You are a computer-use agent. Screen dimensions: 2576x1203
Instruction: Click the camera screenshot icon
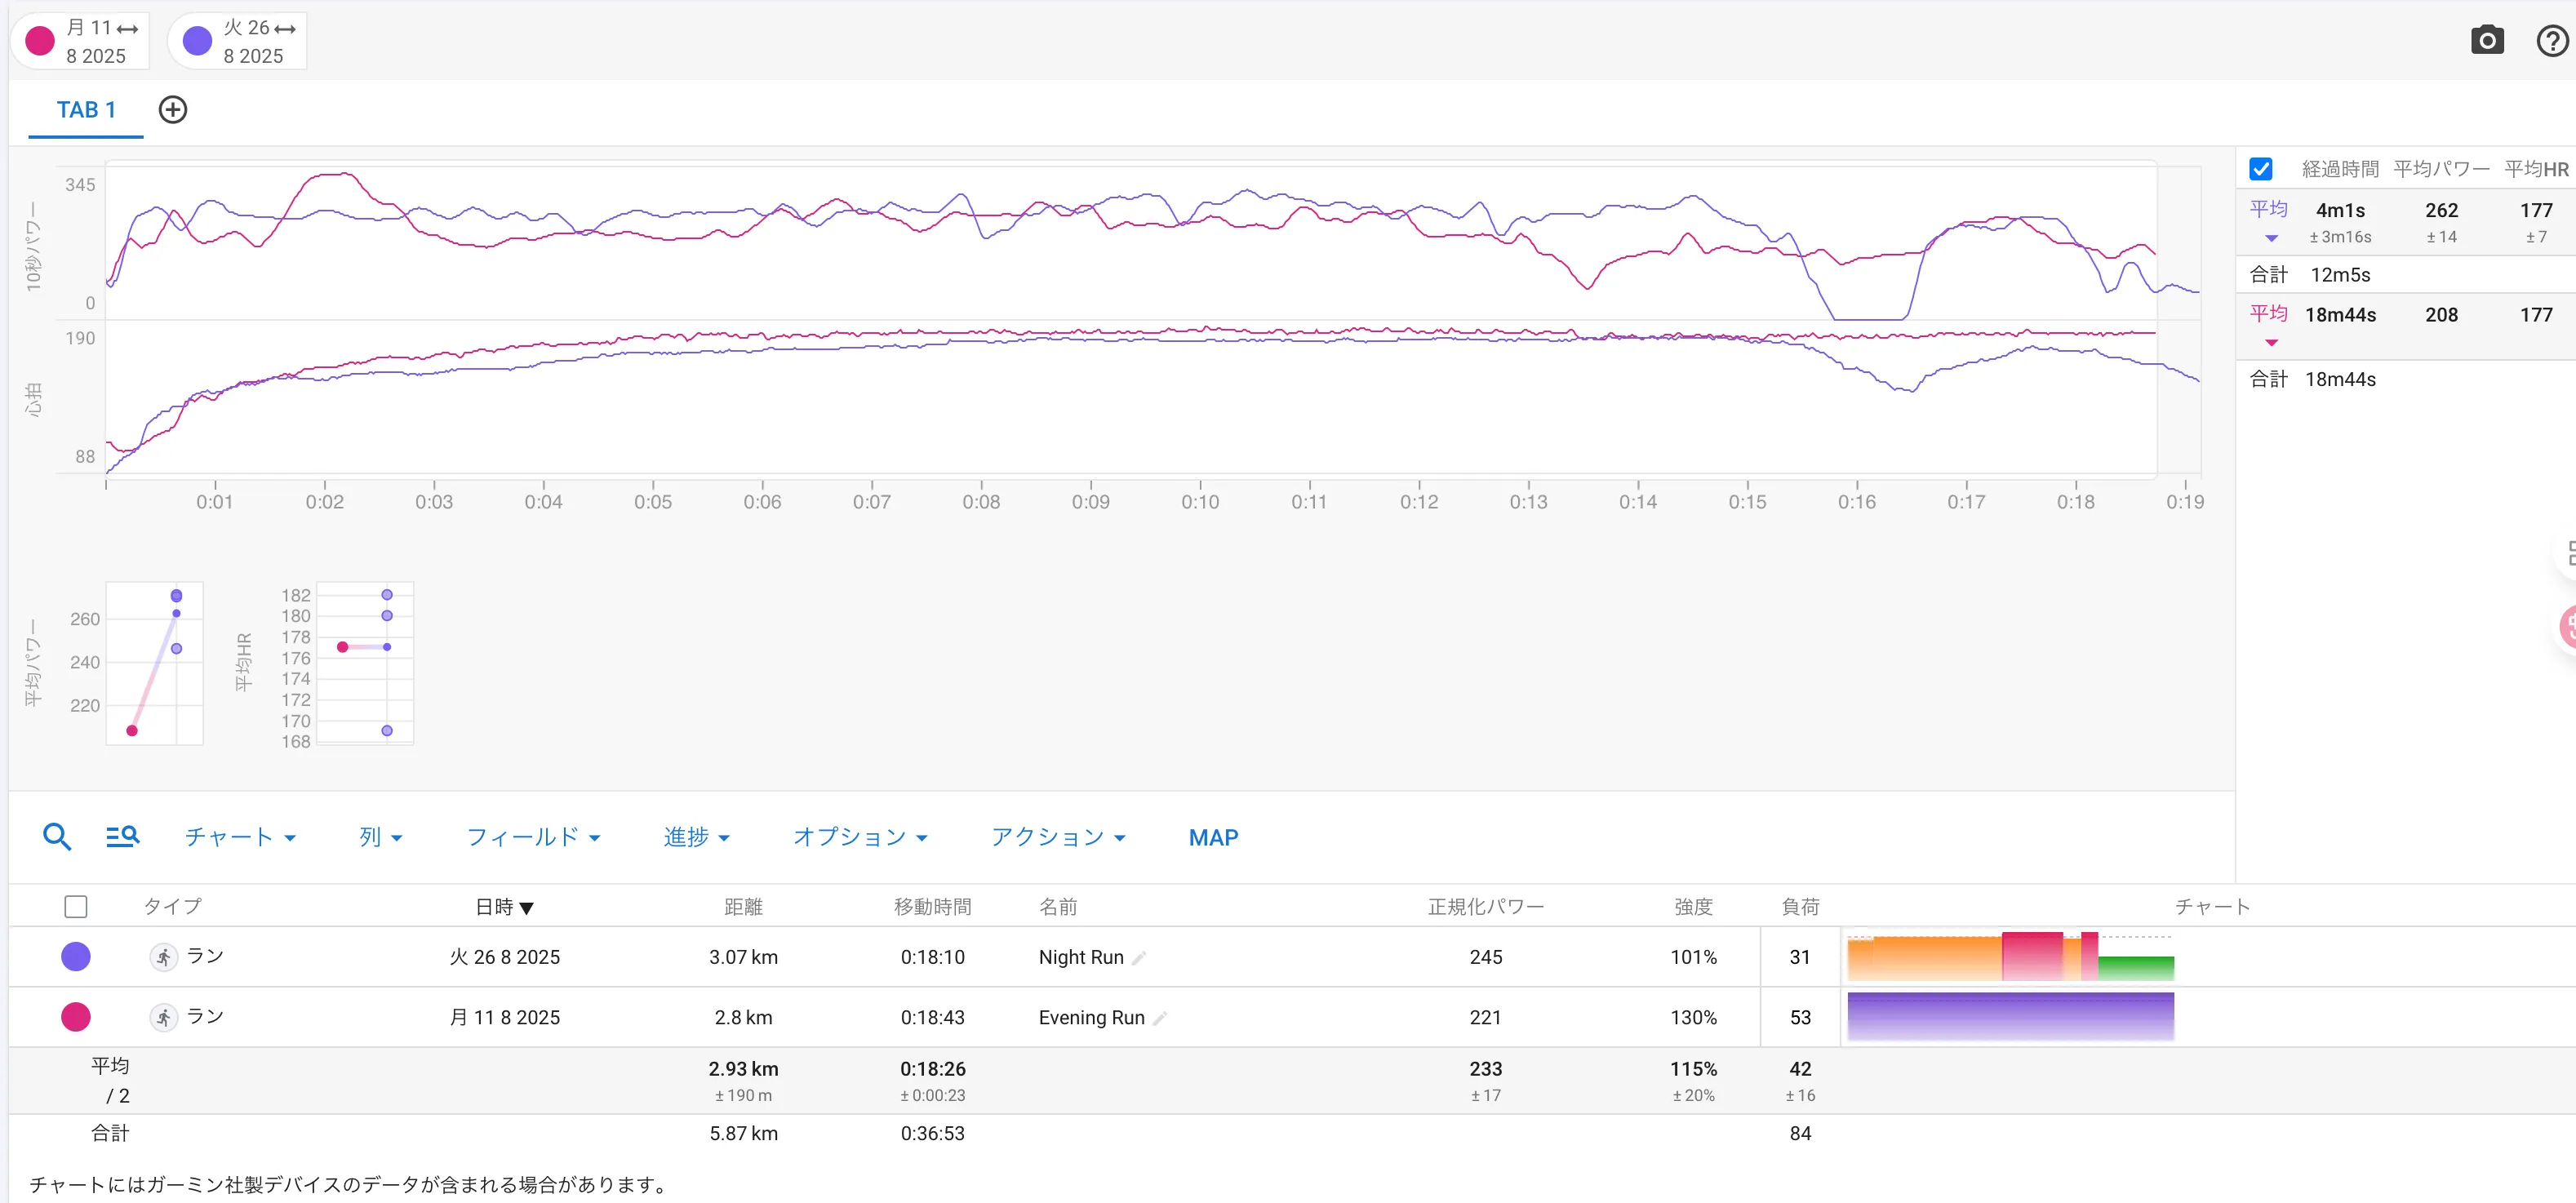(2486, 41)
